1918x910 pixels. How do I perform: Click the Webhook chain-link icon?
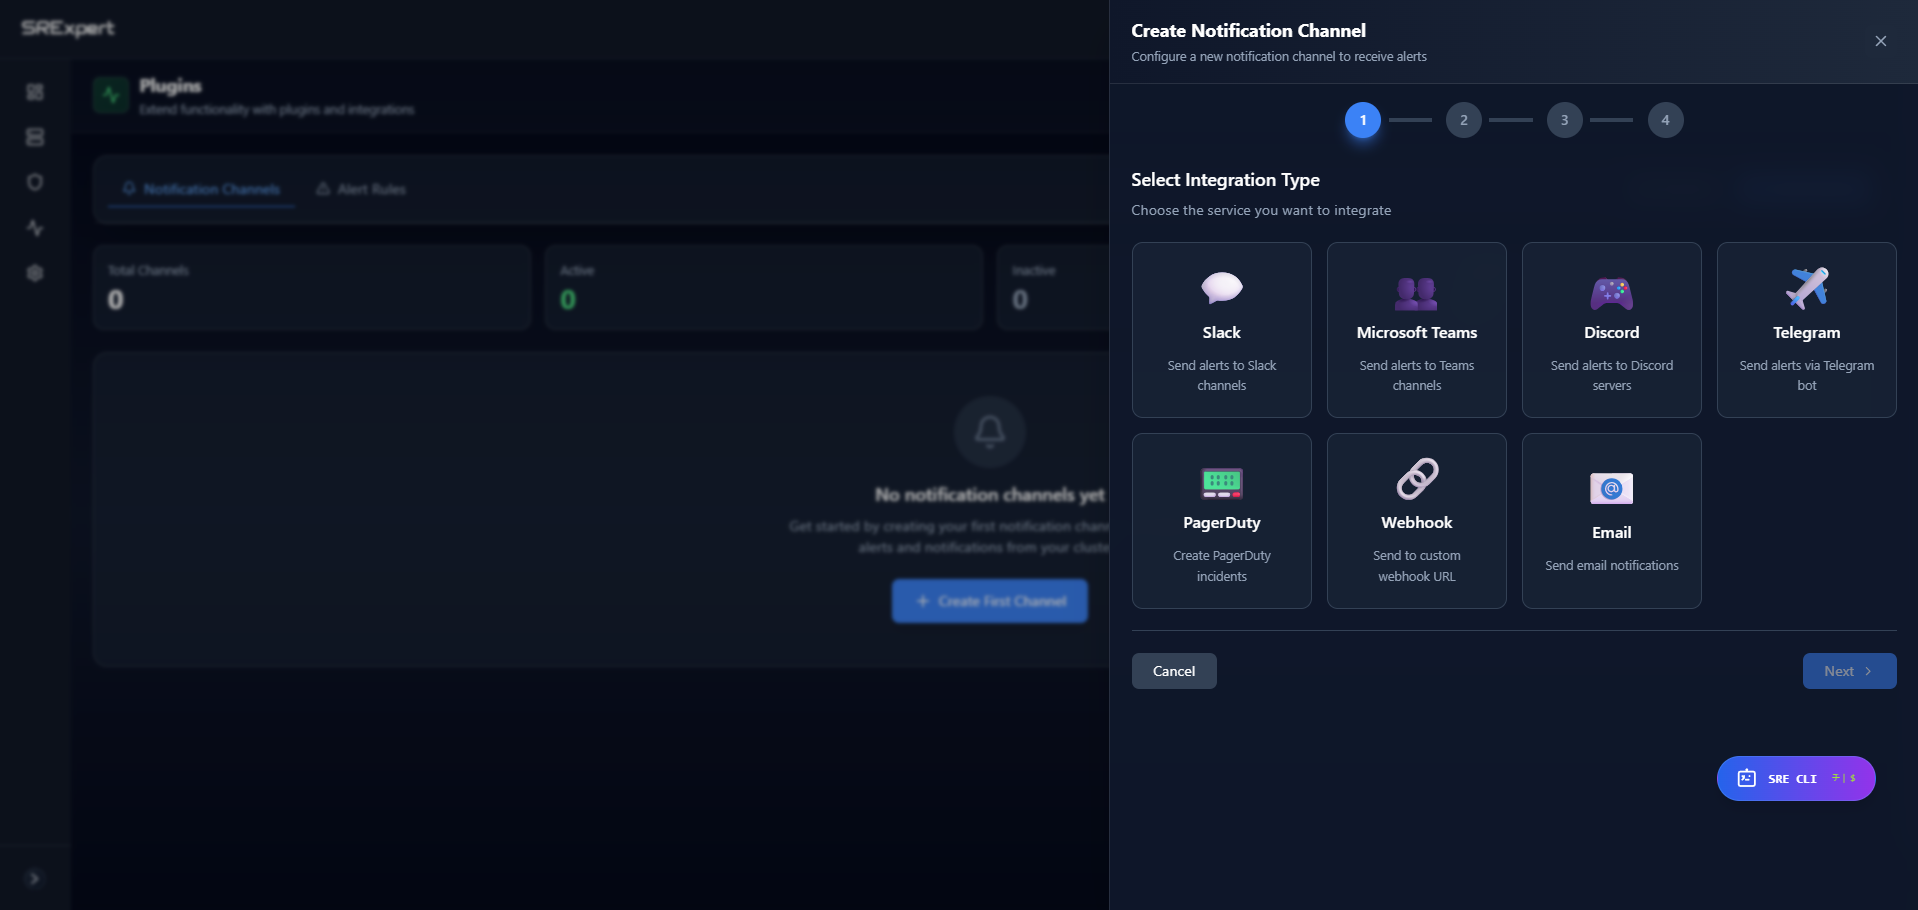click(1416, 479)
